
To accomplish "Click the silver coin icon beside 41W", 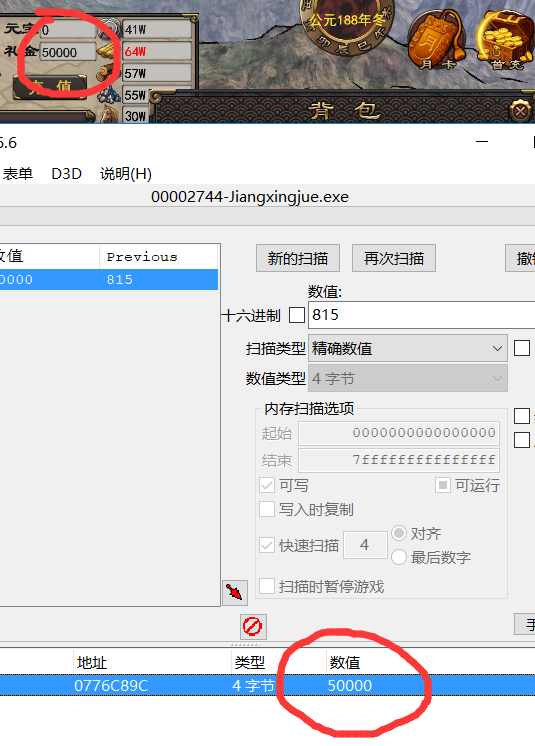I will click(x=109, y=29).
